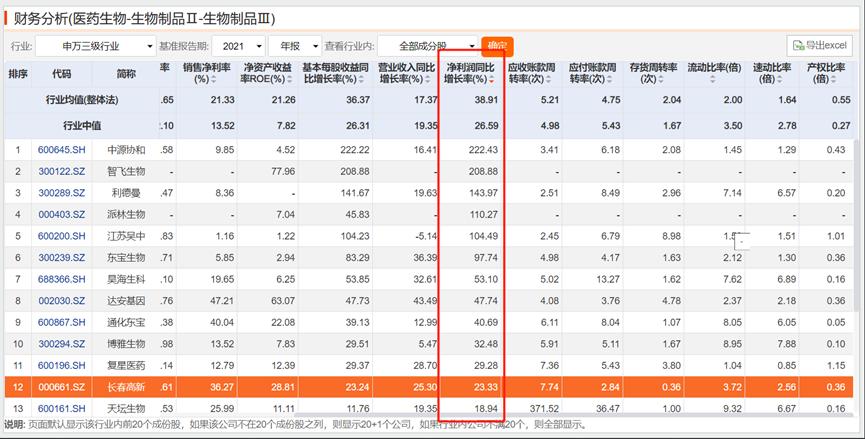Select the 达安基因 company name cell

click(126, 301)
